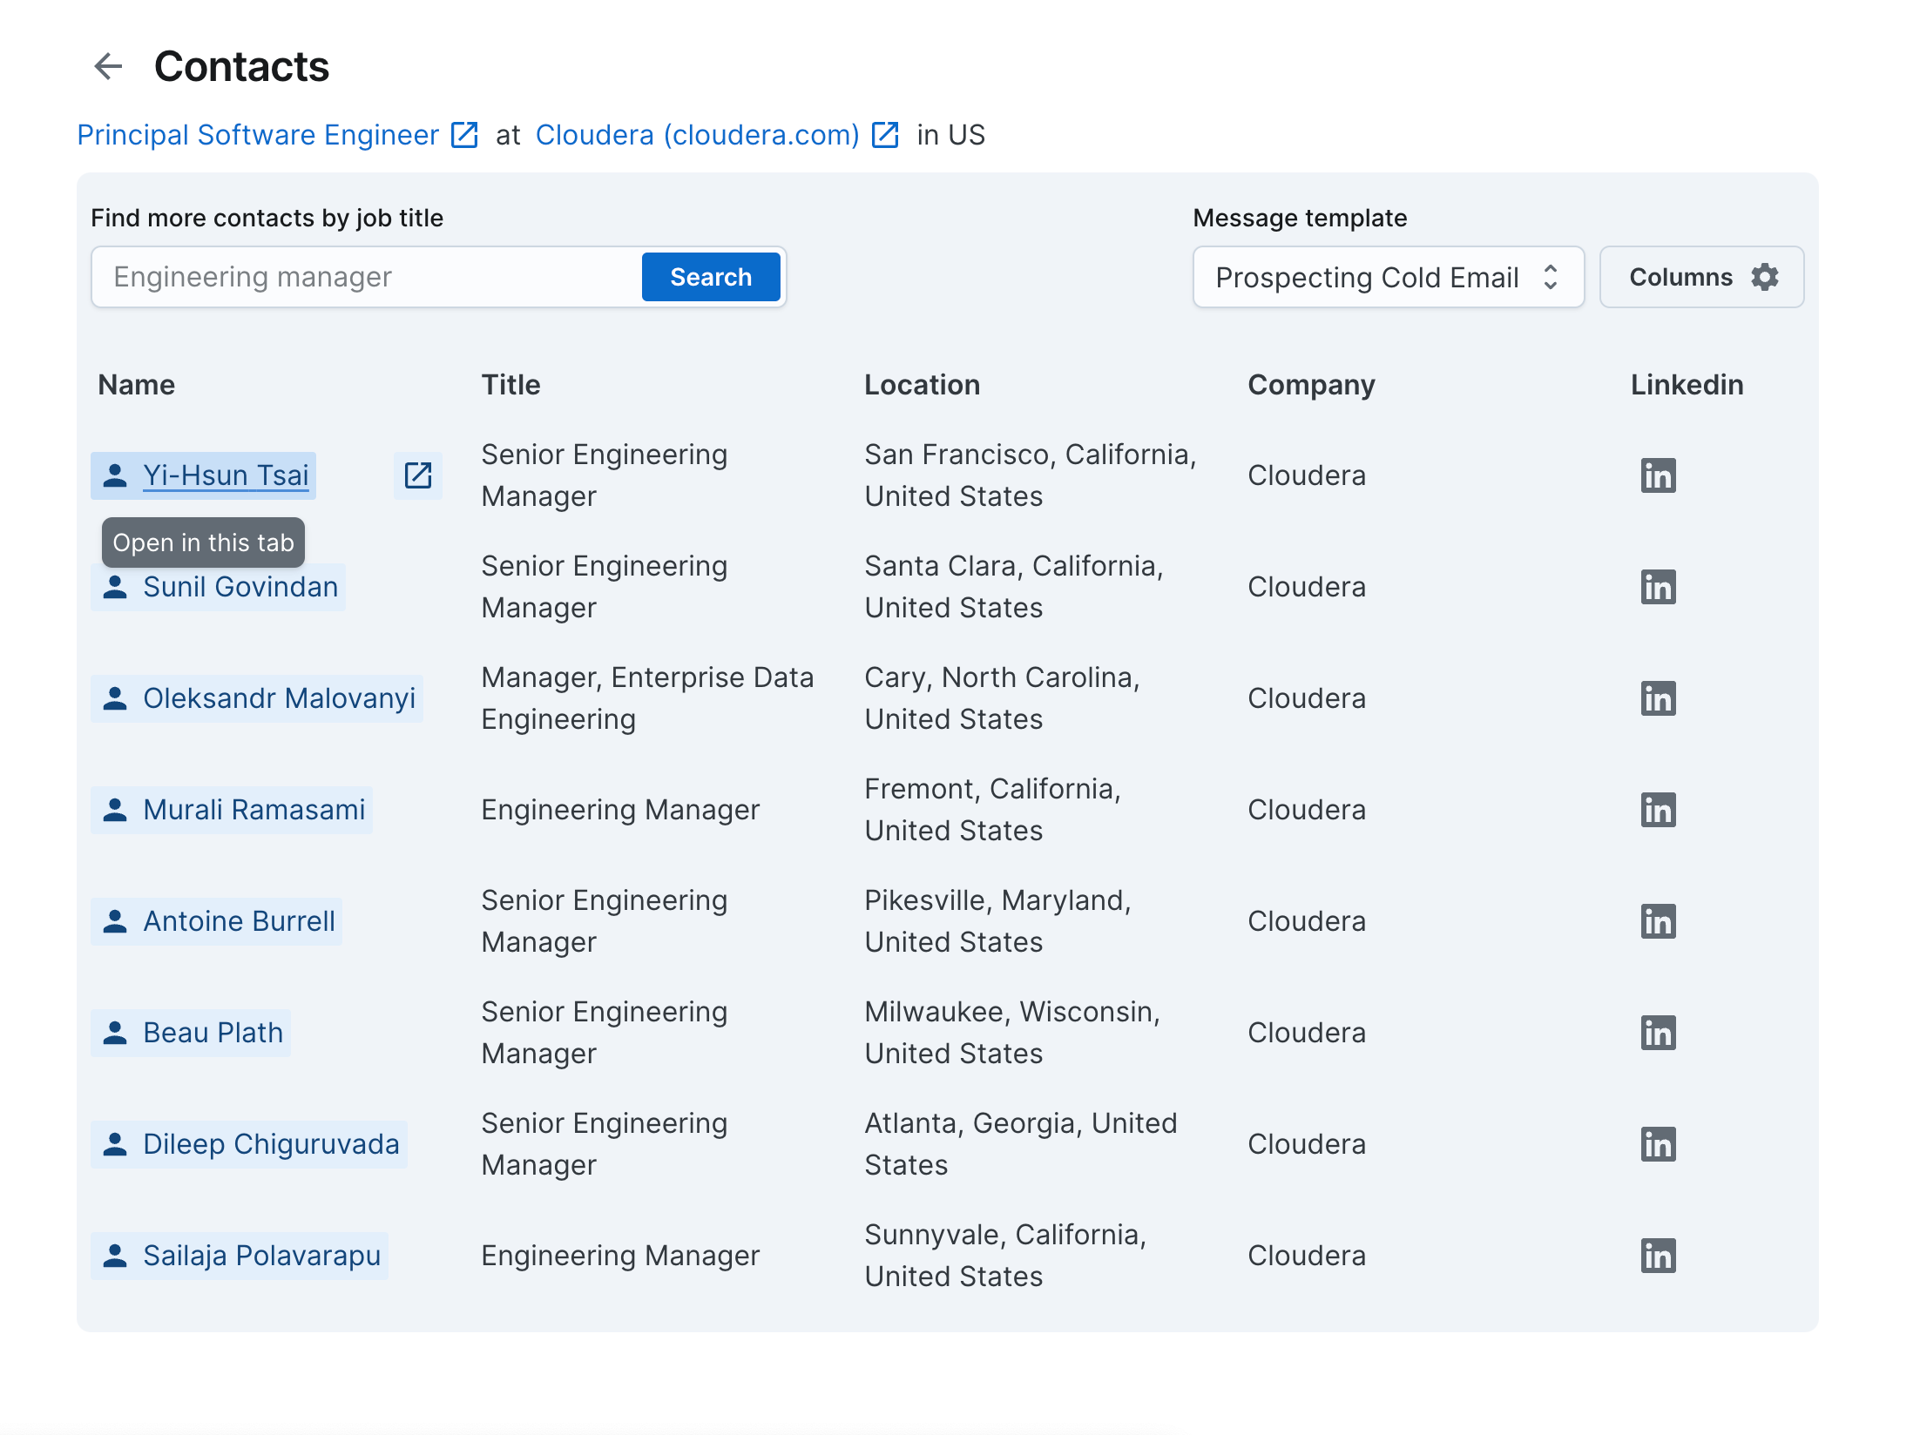Select Manager, Enterprise Data Engineering title cell
This screenshot has width=1920, height=1435.
click(647, 698)
